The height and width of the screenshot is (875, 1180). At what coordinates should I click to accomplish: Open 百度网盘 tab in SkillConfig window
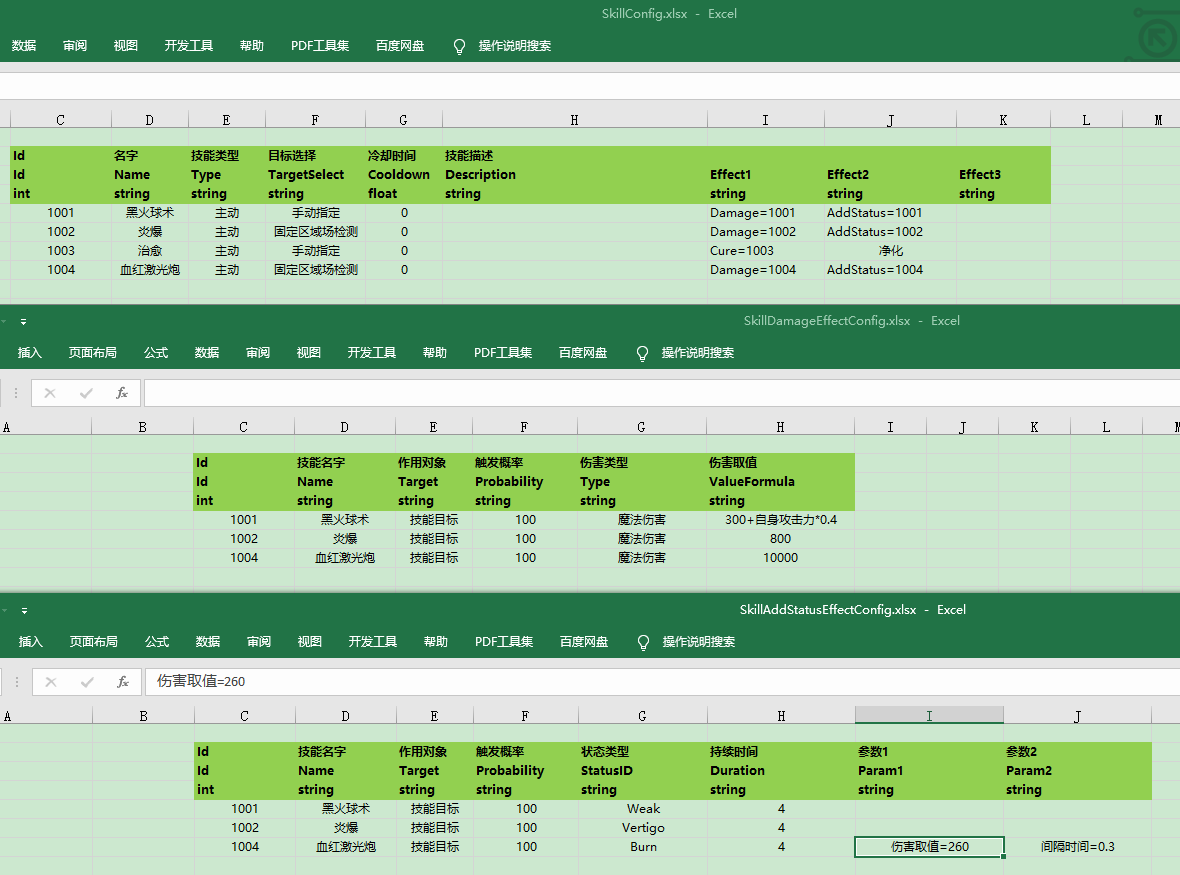coord(400,46)
